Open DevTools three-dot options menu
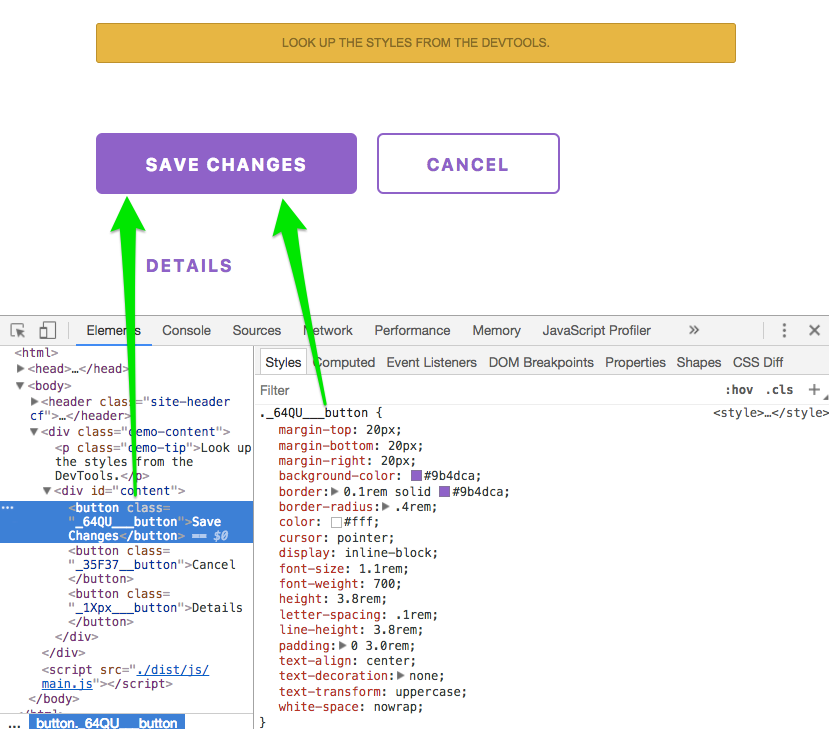This screenshot has height=729, width=829. pos(784,330)
